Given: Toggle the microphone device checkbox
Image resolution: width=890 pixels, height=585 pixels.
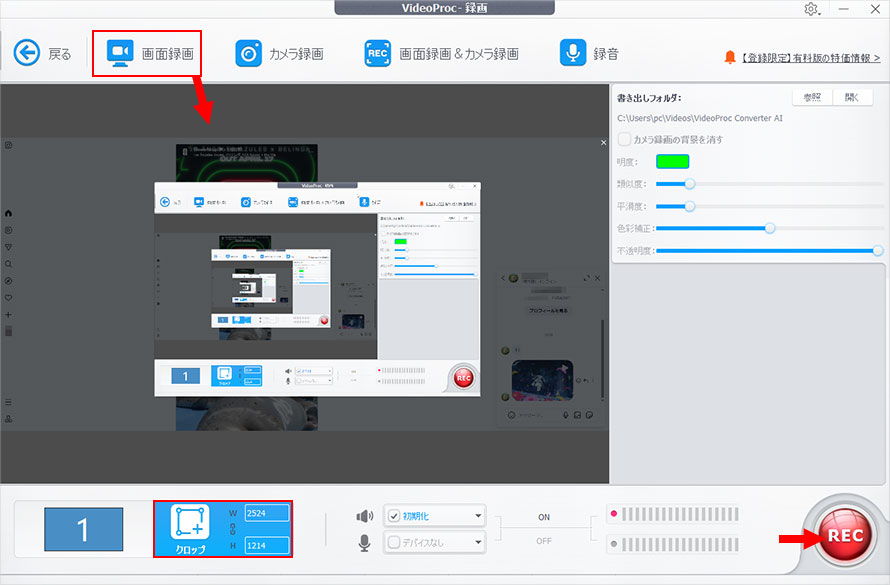Looking at the screenshot, I should (x=392, y=543).
